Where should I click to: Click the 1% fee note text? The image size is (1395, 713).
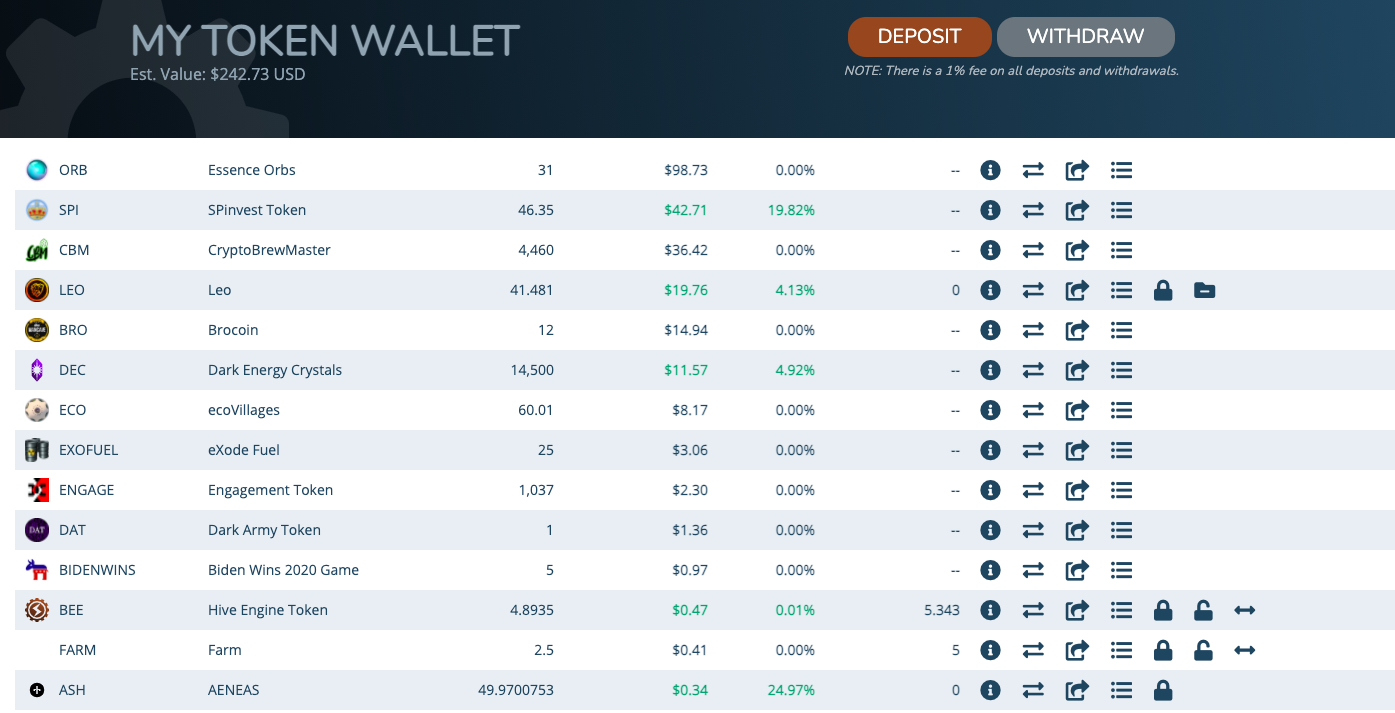tap(1012, 71)
